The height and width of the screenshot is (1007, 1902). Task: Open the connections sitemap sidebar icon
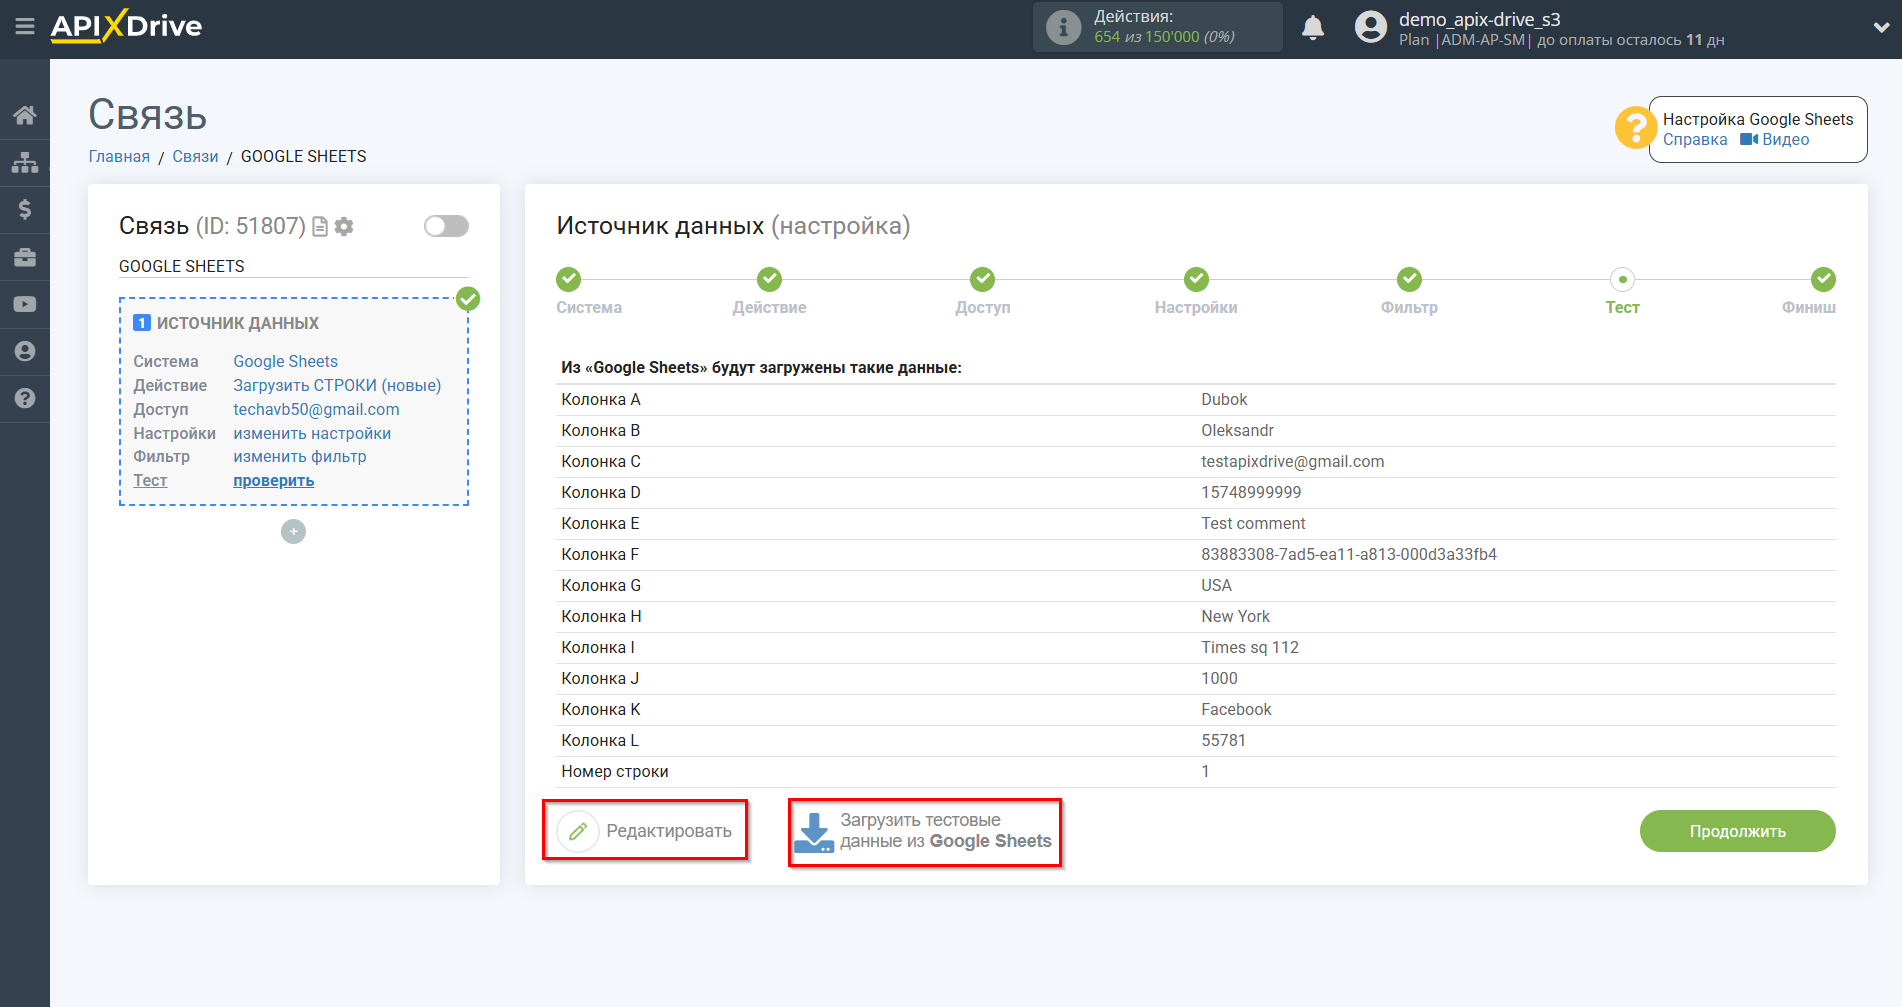[x=25, y=162]
